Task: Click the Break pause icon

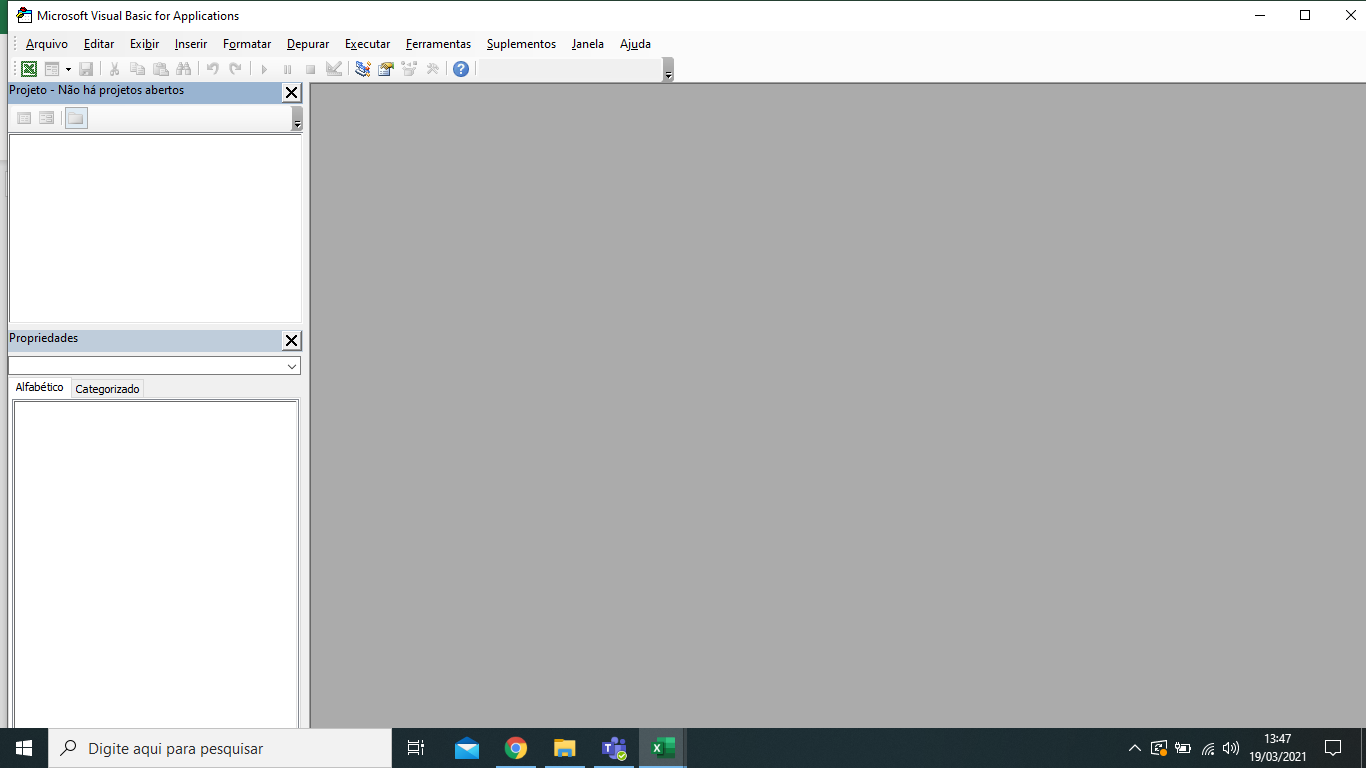Action: pyautogui.click(x=287, y=69)
